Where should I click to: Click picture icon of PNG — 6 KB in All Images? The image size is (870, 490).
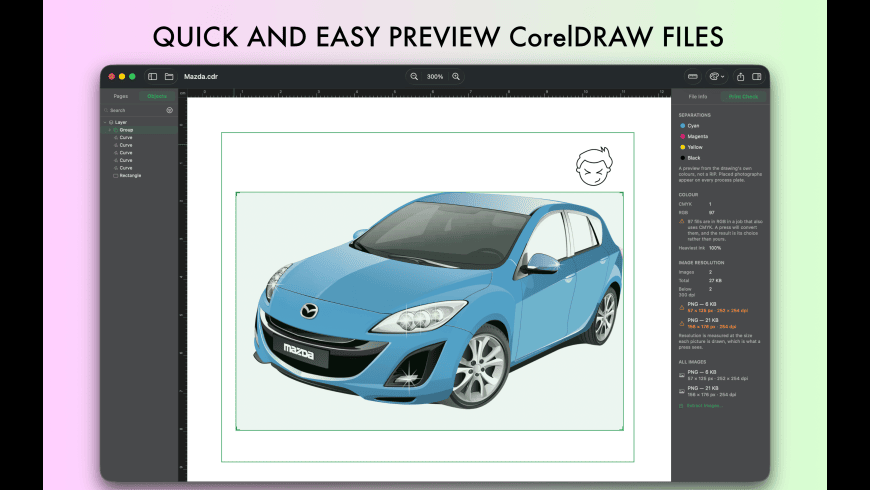pyautogui.click(x=682, y=375)
